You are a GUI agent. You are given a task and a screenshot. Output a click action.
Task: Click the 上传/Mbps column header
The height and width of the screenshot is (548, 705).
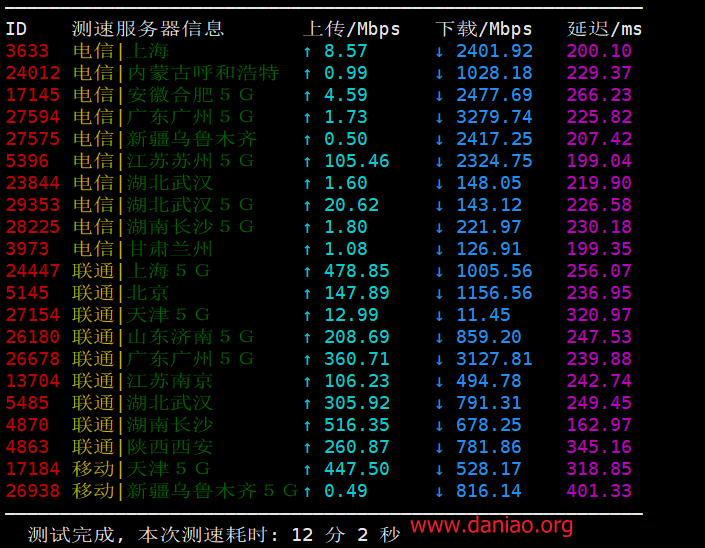click(x=351, y=29)
